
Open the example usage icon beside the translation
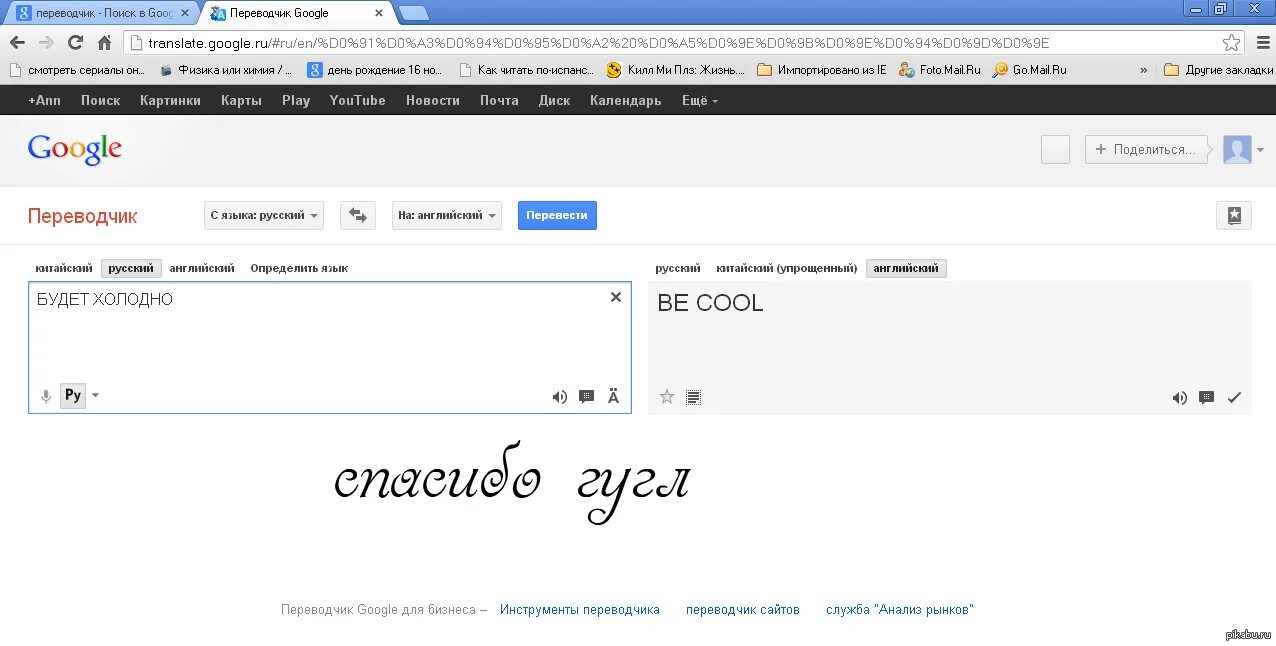pos(1207,398)
